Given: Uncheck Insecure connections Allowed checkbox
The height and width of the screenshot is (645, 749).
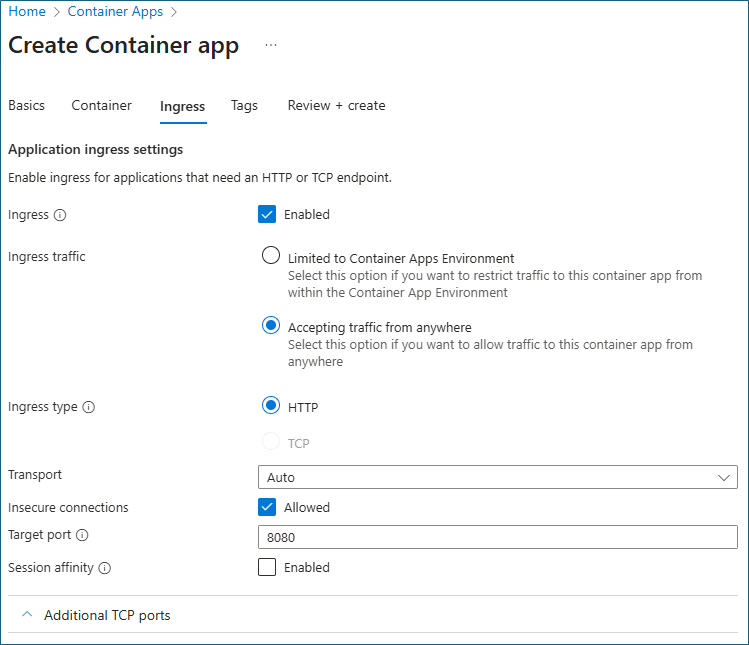Looking at the screenshot, I should tap(267, 507).
